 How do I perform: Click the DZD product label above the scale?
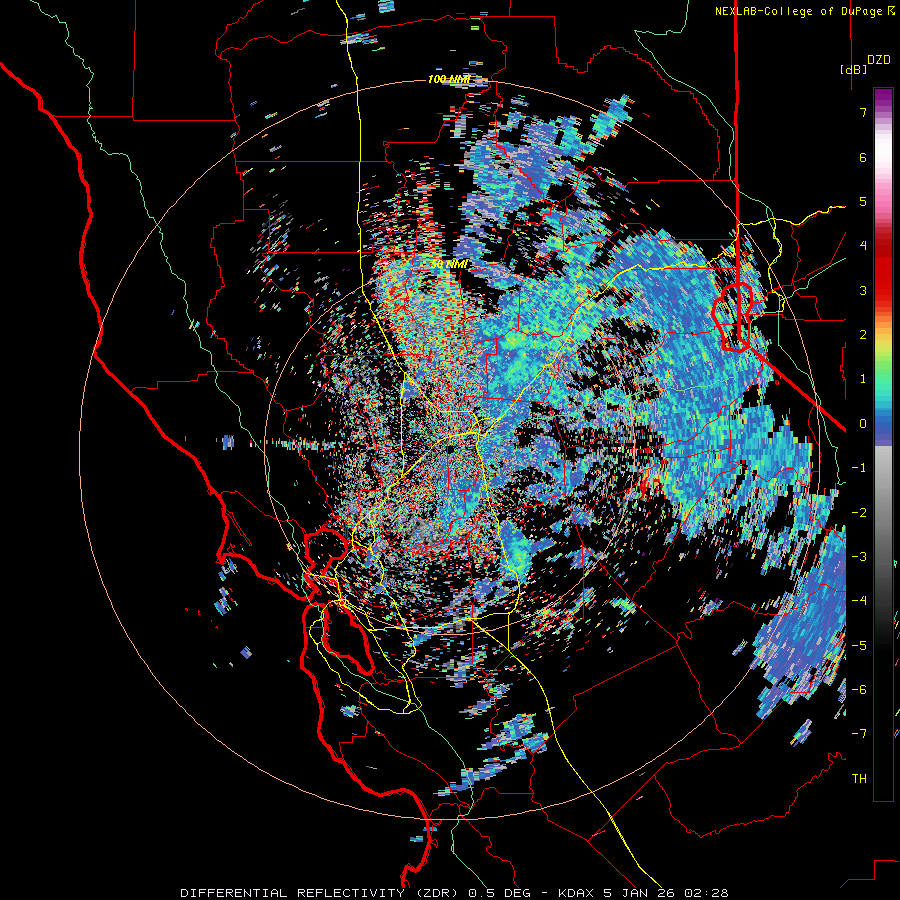tap(879, 60)
